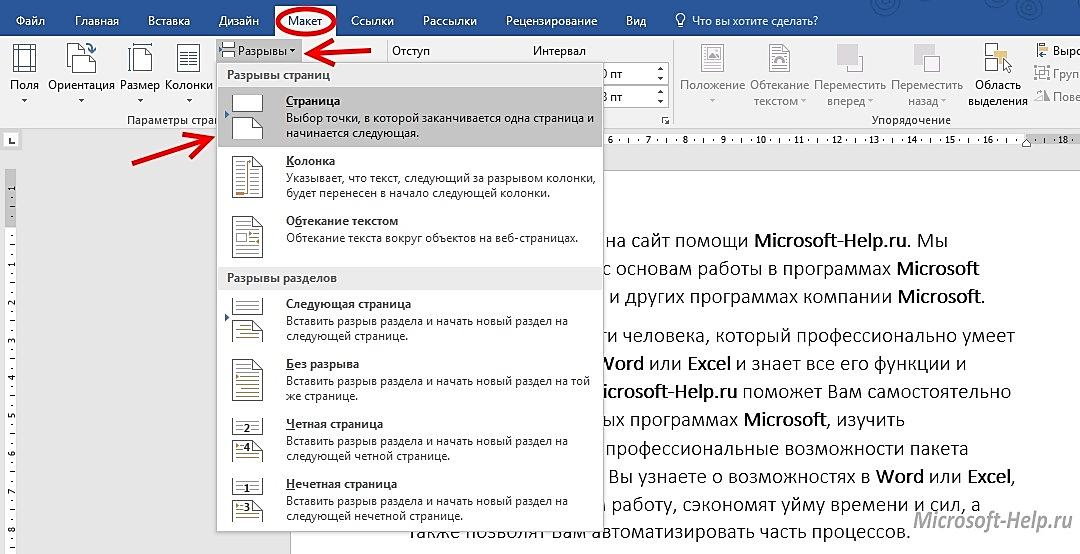Click the Обтекание текстом icon
Image resolution: width=1080 pixels, height=554 pixels.
point(247,236)
